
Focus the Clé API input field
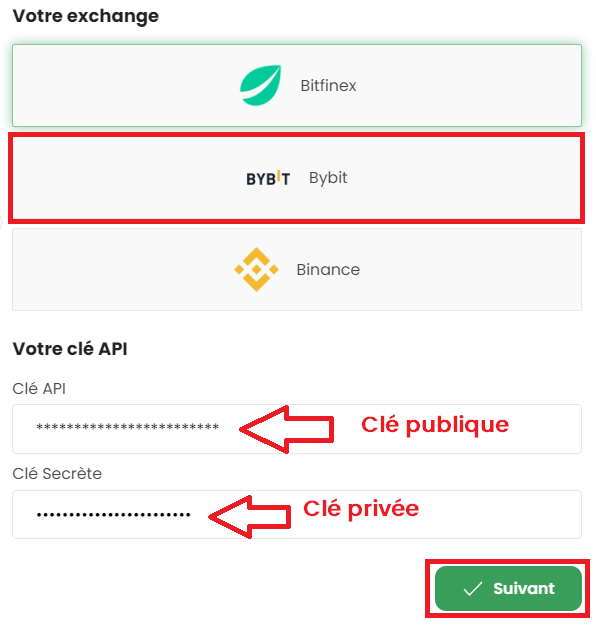tap(297, 429)
